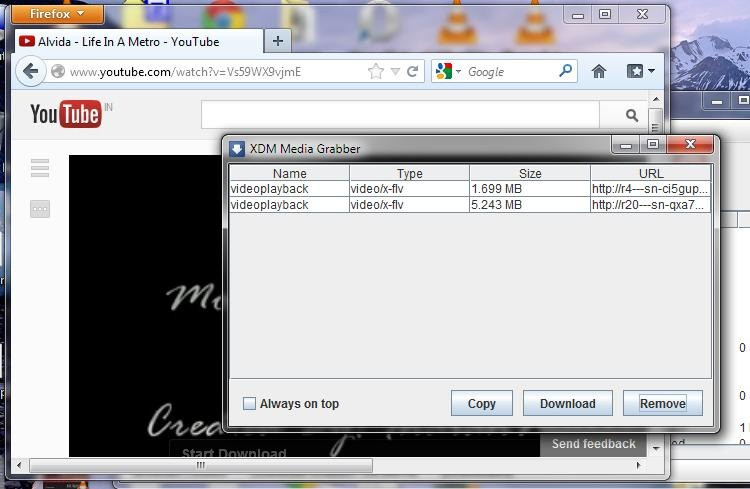Open the YouTube guide hamburger menu

coord(40,168)
